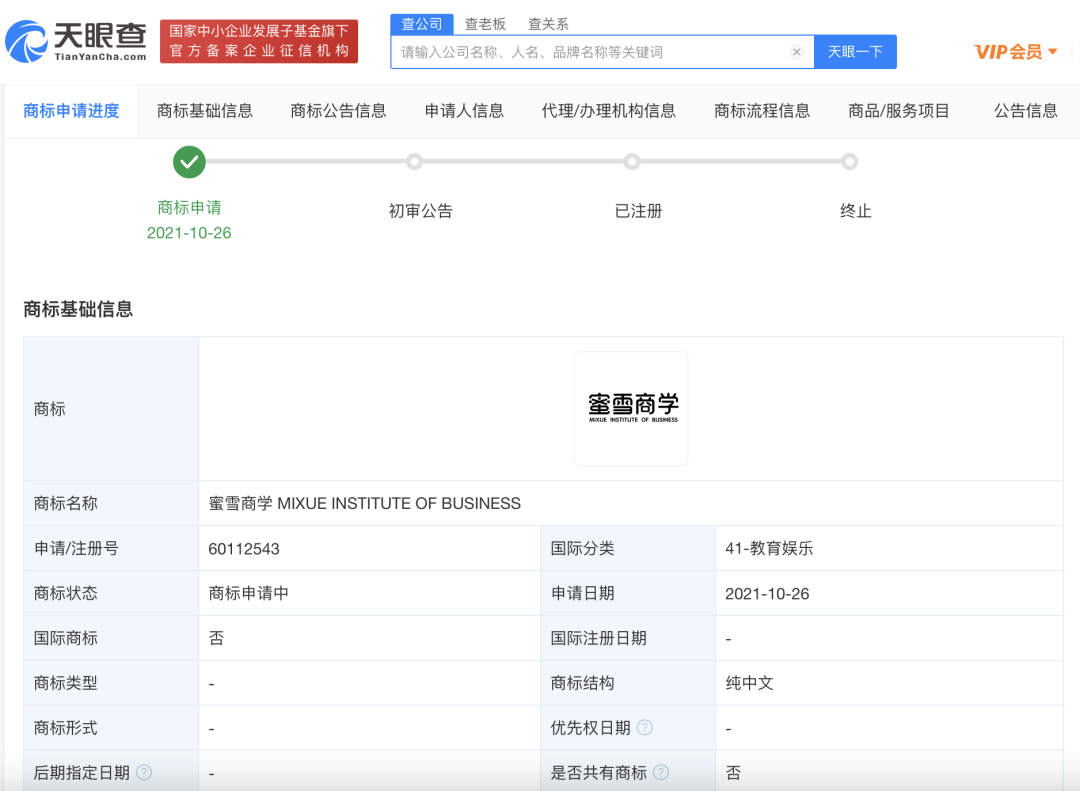Open the 申请人信息 tab
The image size is (1080, 791).
click(464, 111)
